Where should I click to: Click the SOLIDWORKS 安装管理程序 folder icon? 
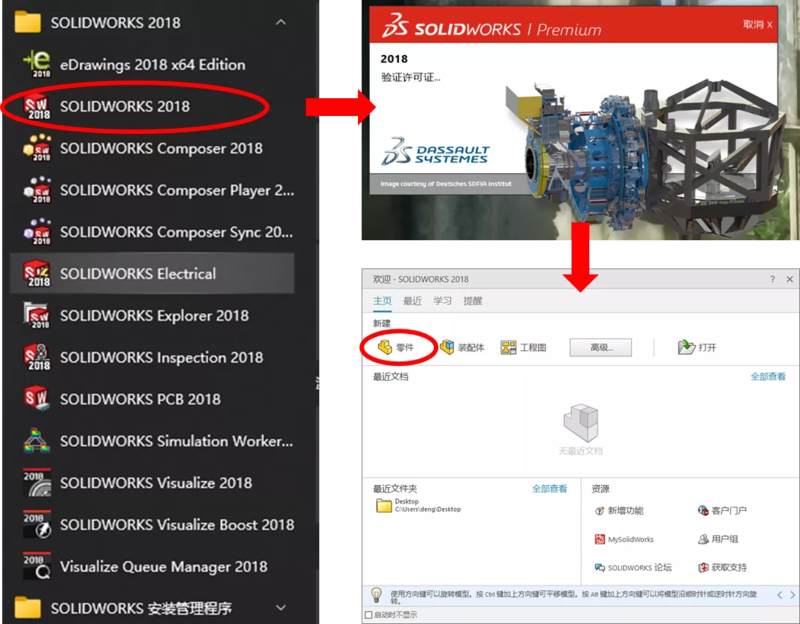(28, 608)
